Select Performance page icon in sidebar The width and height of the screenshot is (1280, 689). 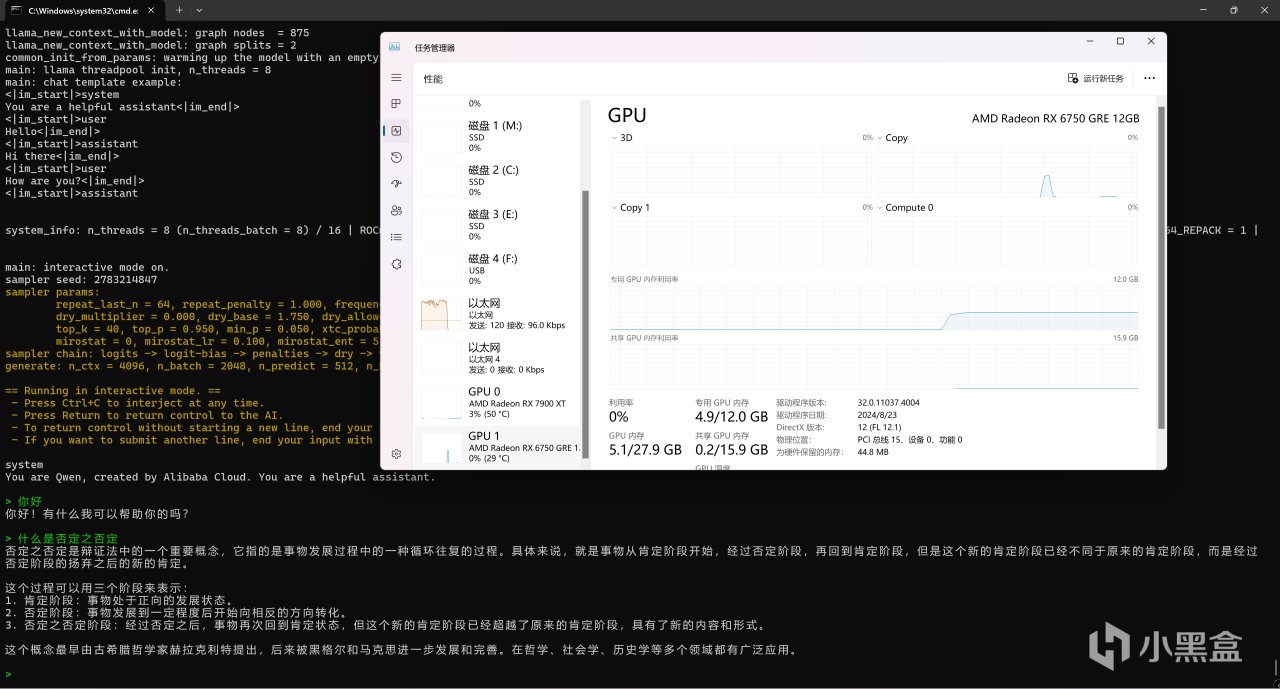(x=396, y=131)
